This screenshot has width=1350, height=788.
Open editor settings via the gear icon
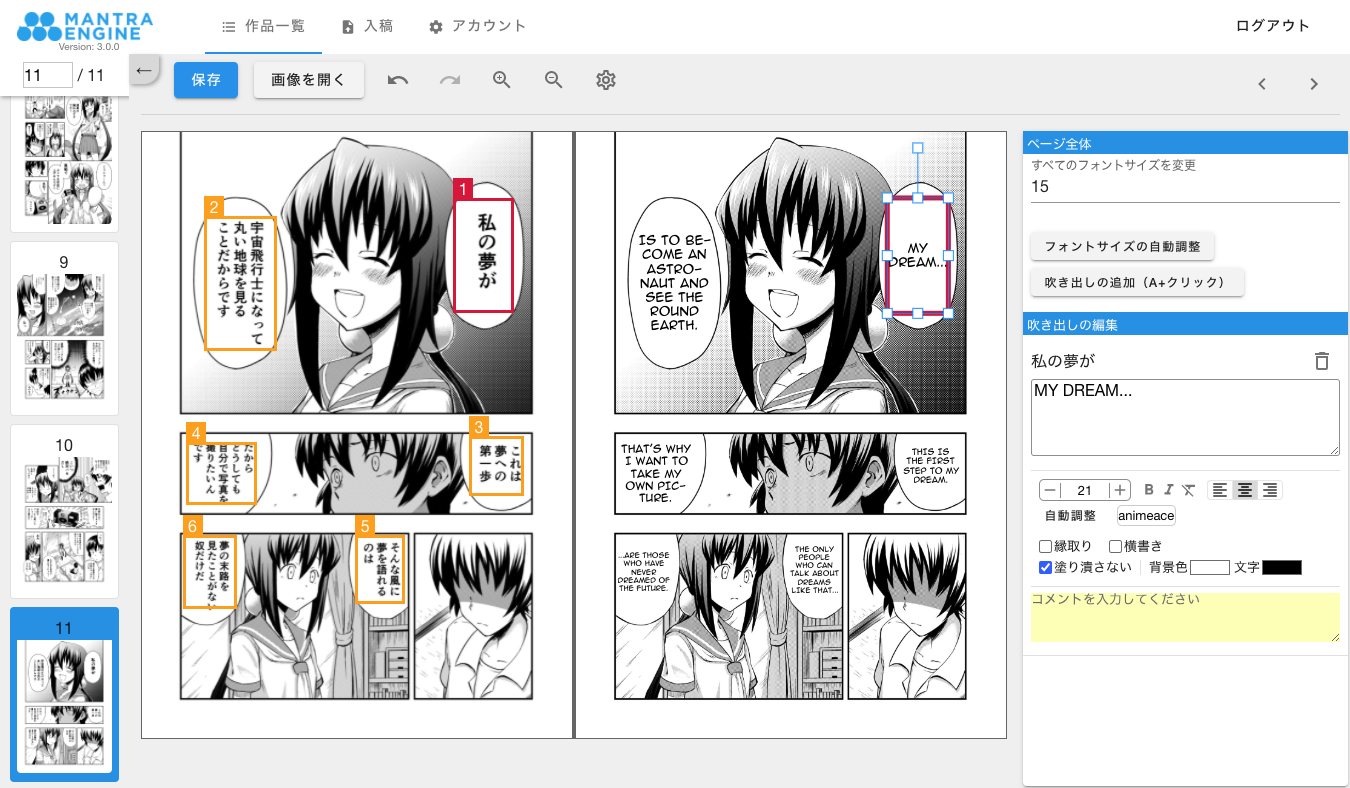[606, 80]
